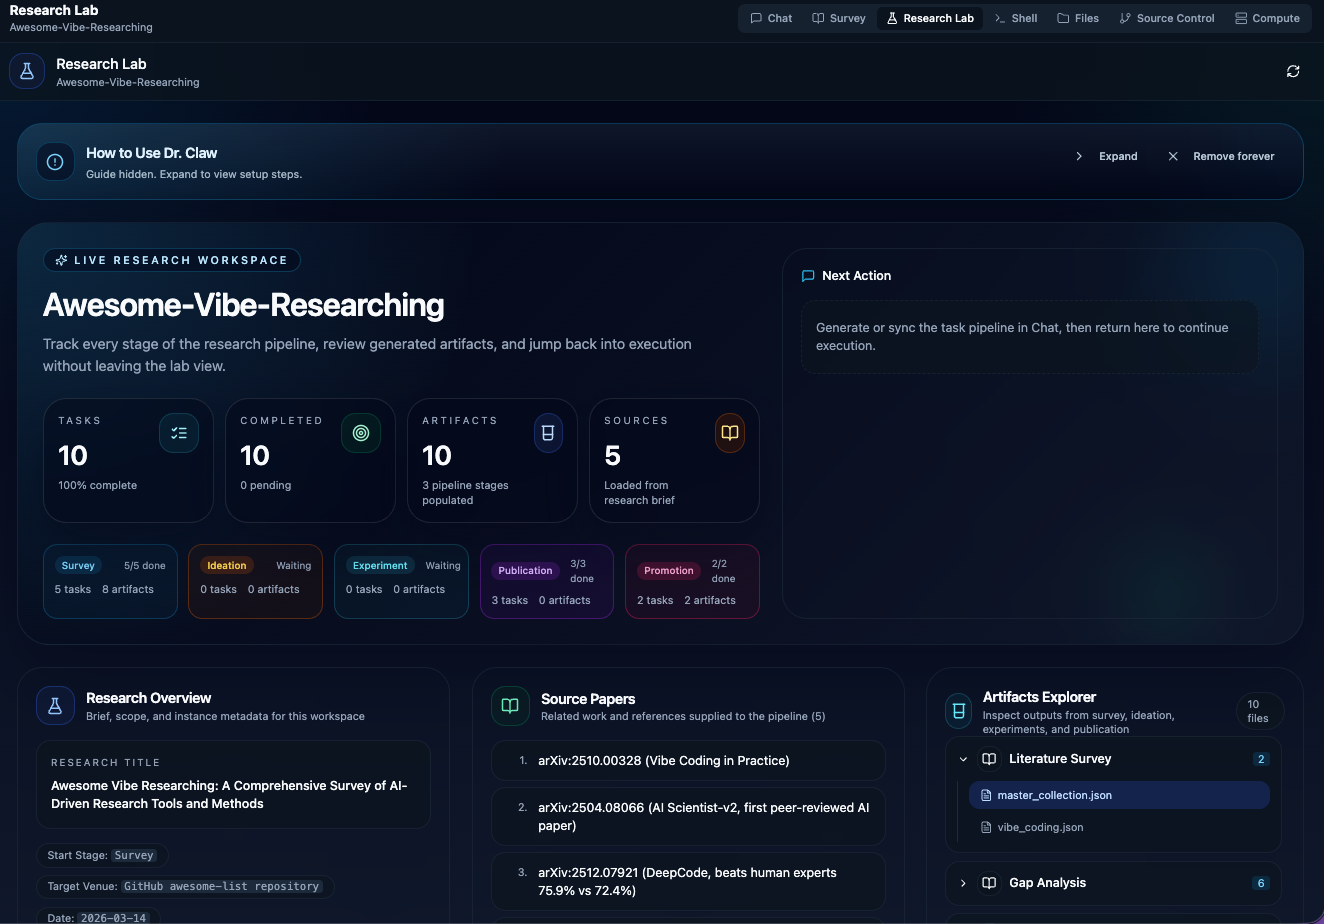Collapse the Literature Survey folder

(x=963, y=759)
